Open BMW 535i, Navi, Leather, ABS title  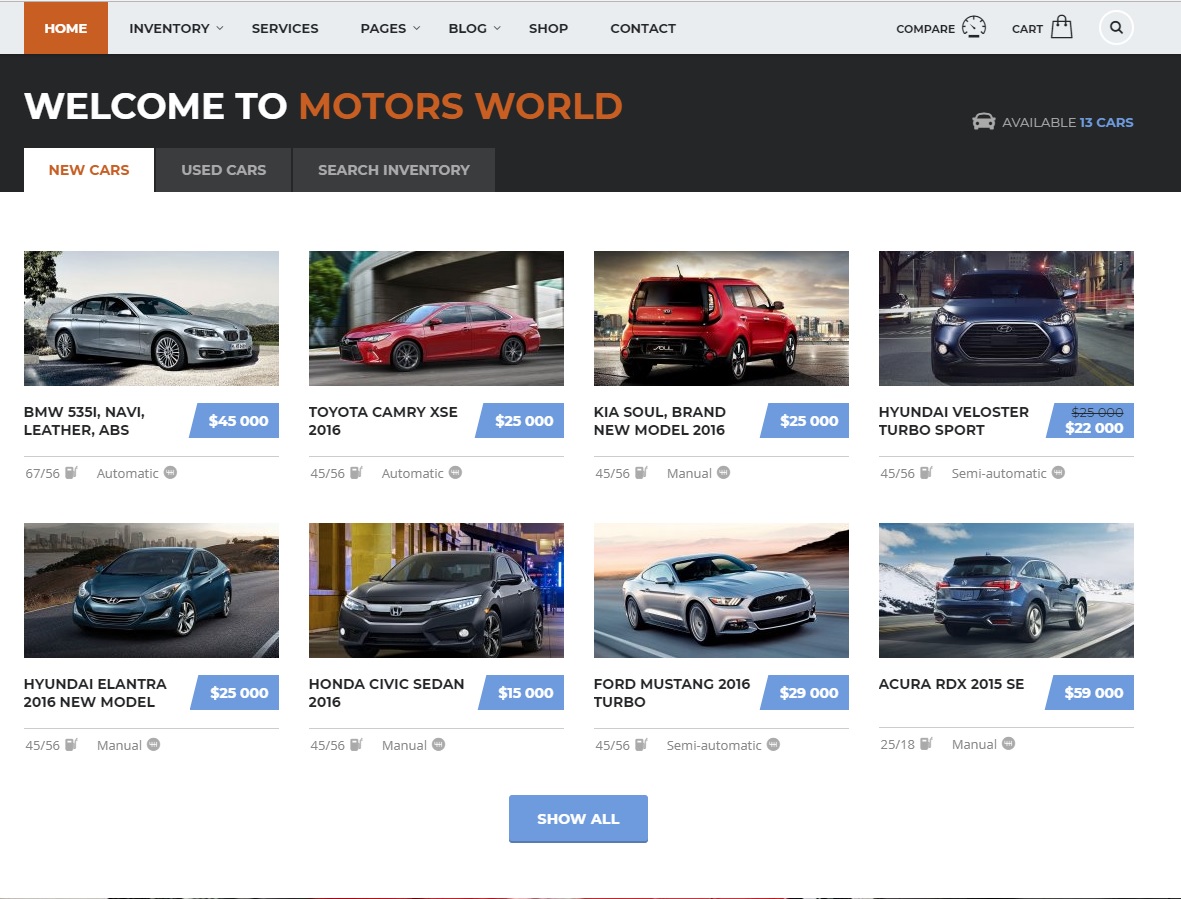coord(84,421)
